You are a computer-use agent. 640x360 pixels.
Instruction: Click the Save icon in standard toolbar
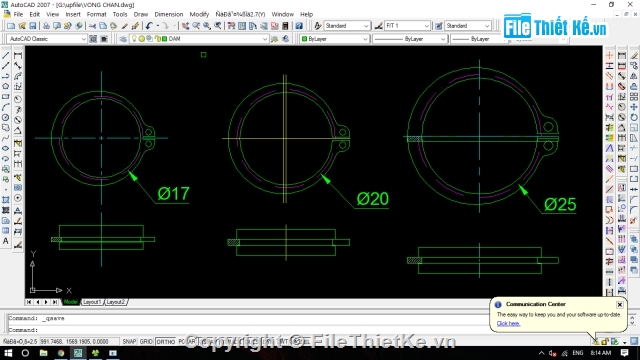[33, 26]
